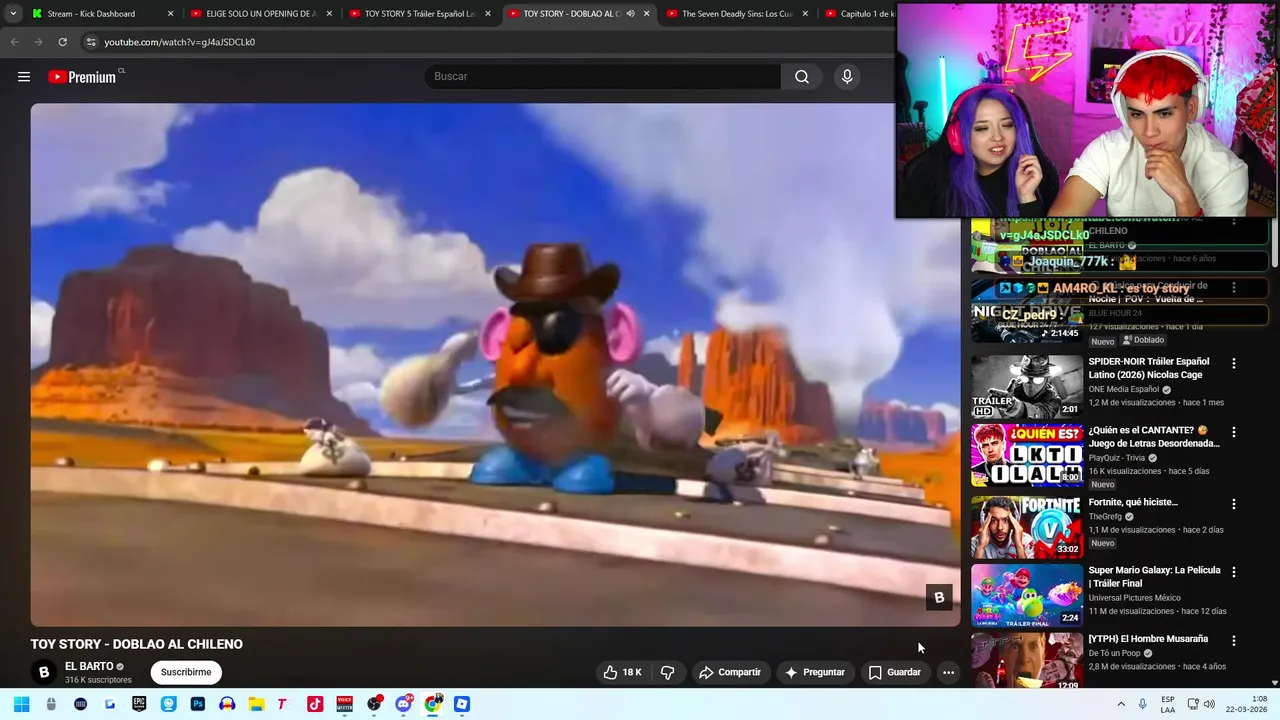Open ESP LAA language selector
This screenshot has height=720, width=1280.
click(1168, 704)
